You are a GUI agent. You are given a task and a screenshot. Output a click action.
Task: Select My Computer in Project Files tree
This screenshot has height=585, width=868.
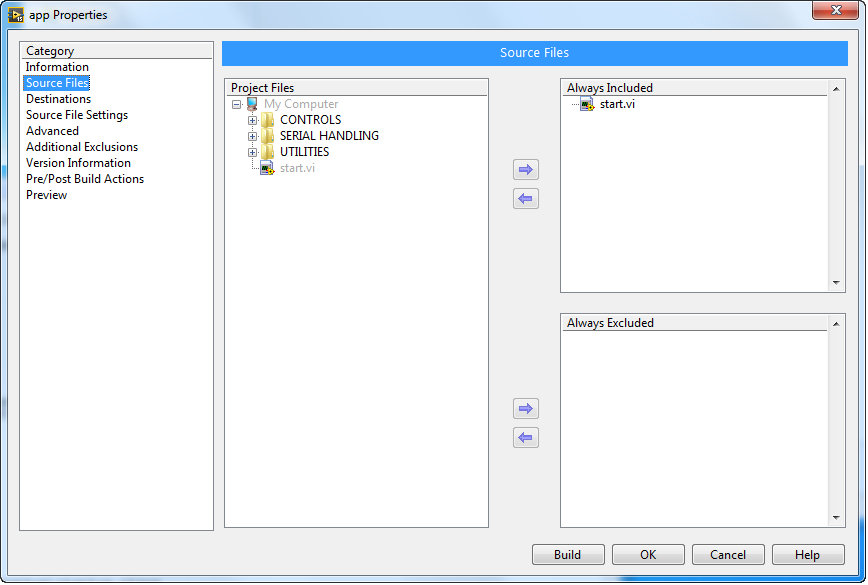[301, 104]
